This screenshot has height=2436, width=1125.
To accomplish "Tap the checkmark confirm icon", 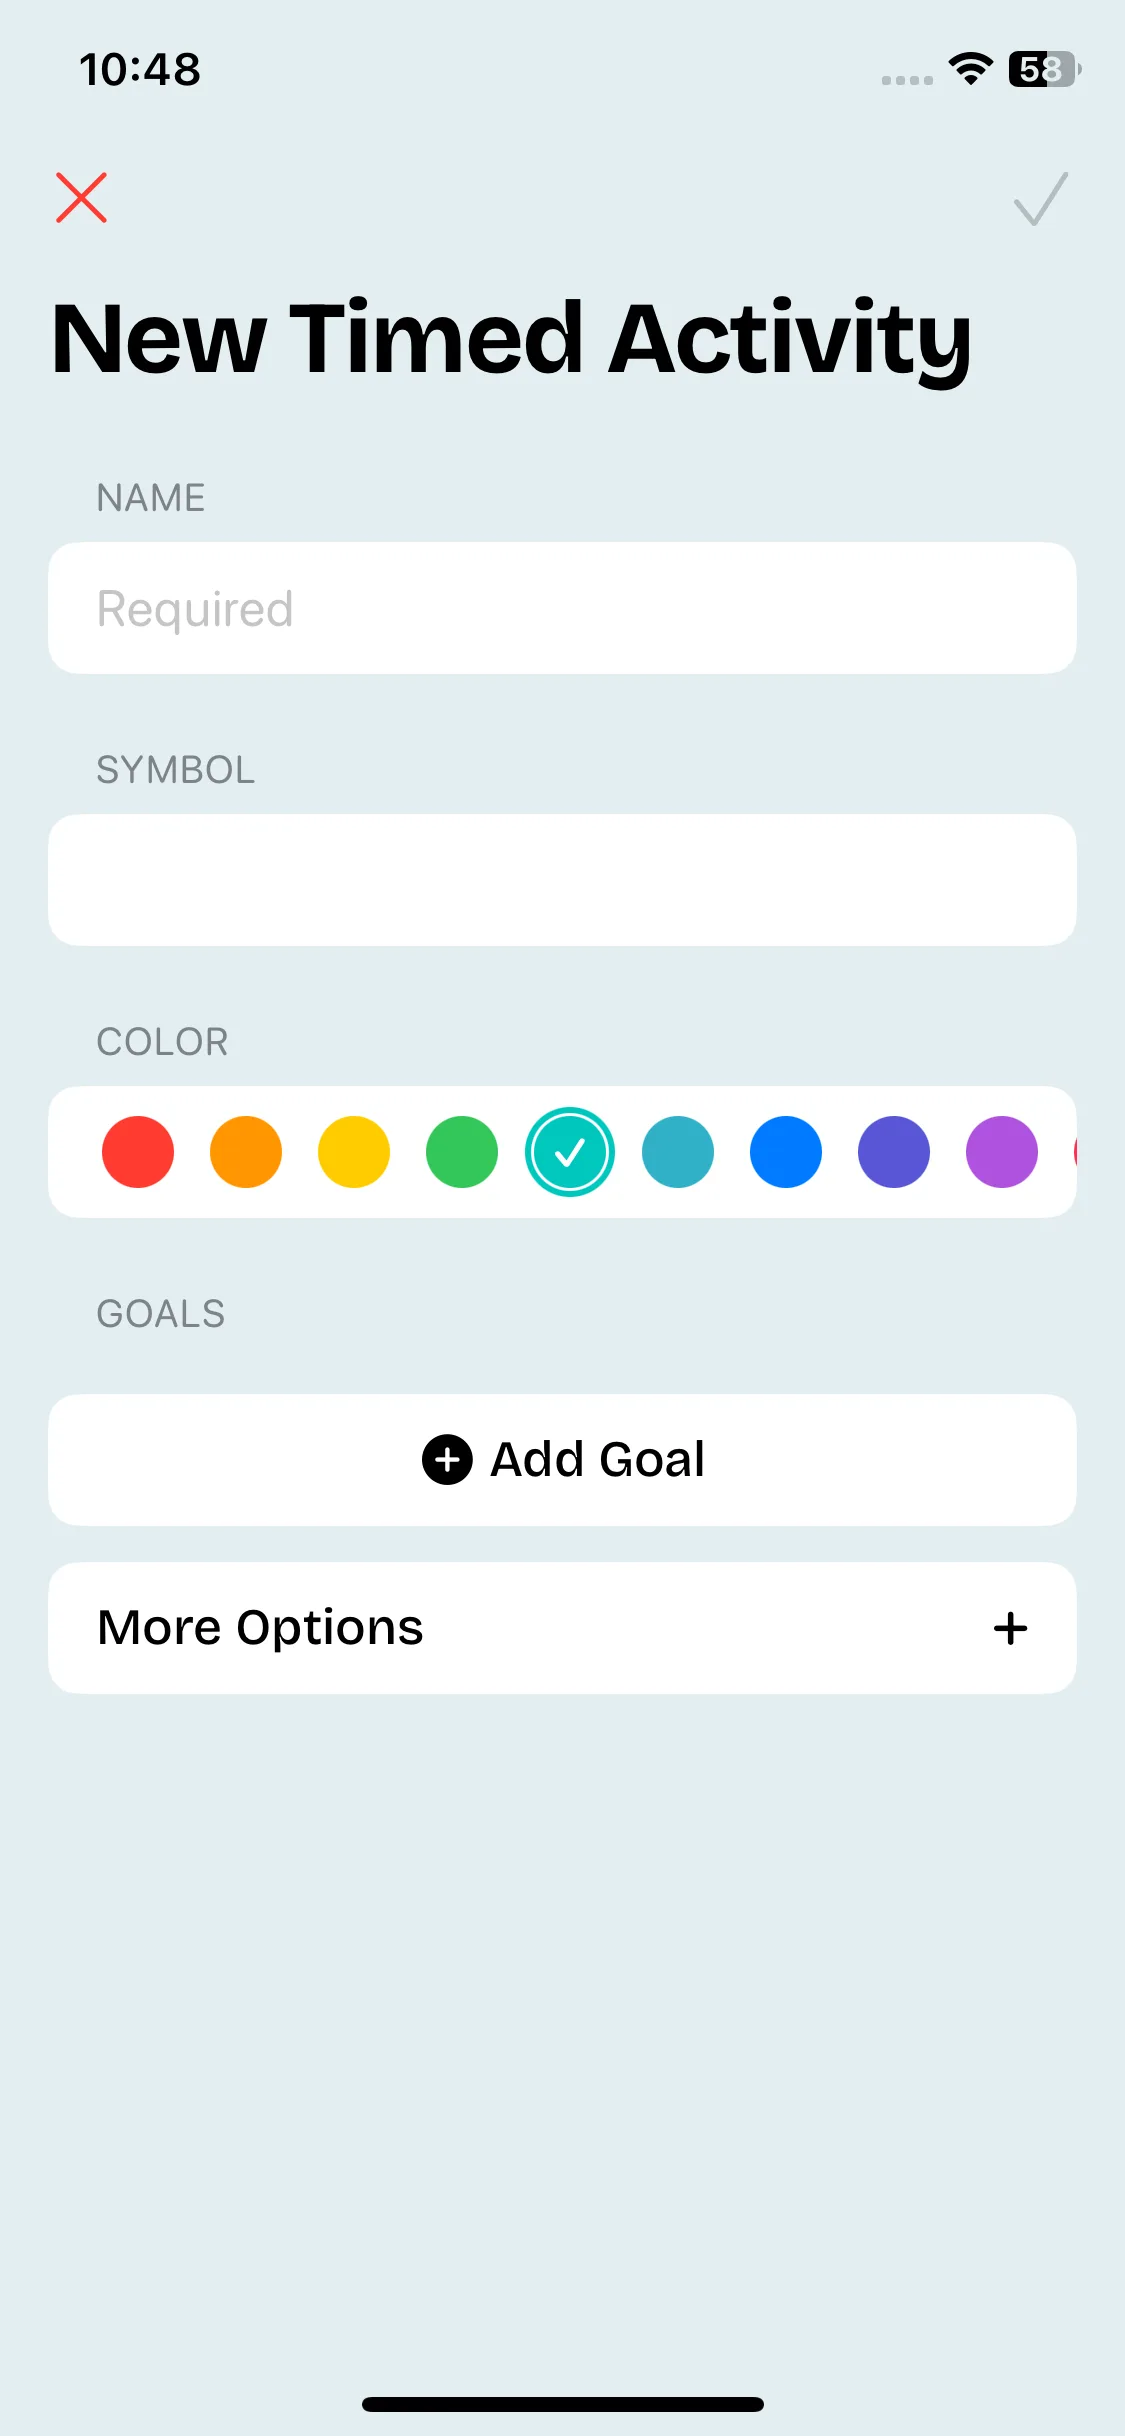I will click(x=1041, y=199).
